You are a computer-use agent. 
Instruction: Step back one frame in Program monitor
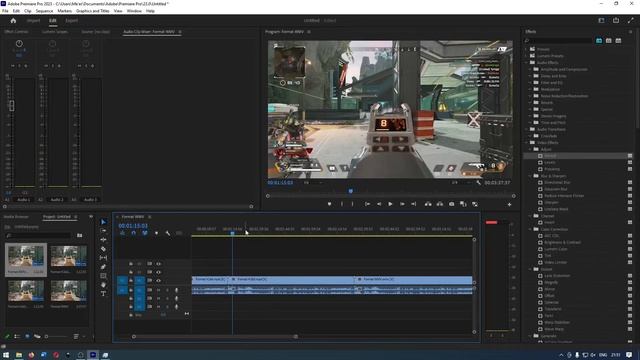[x=379, y=204]
